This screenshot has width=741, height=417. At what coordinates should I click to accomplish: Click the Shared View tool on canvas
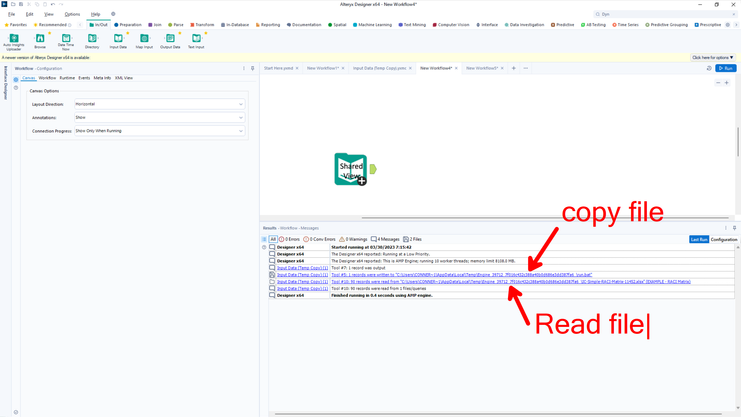tap(351, 169)
